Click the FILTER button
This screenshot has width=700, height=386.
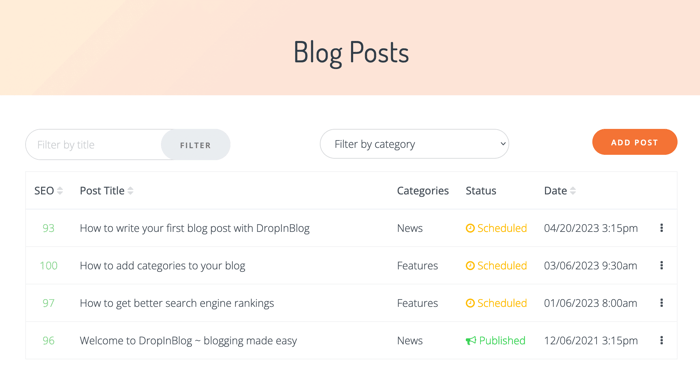(x=196, y=145)
